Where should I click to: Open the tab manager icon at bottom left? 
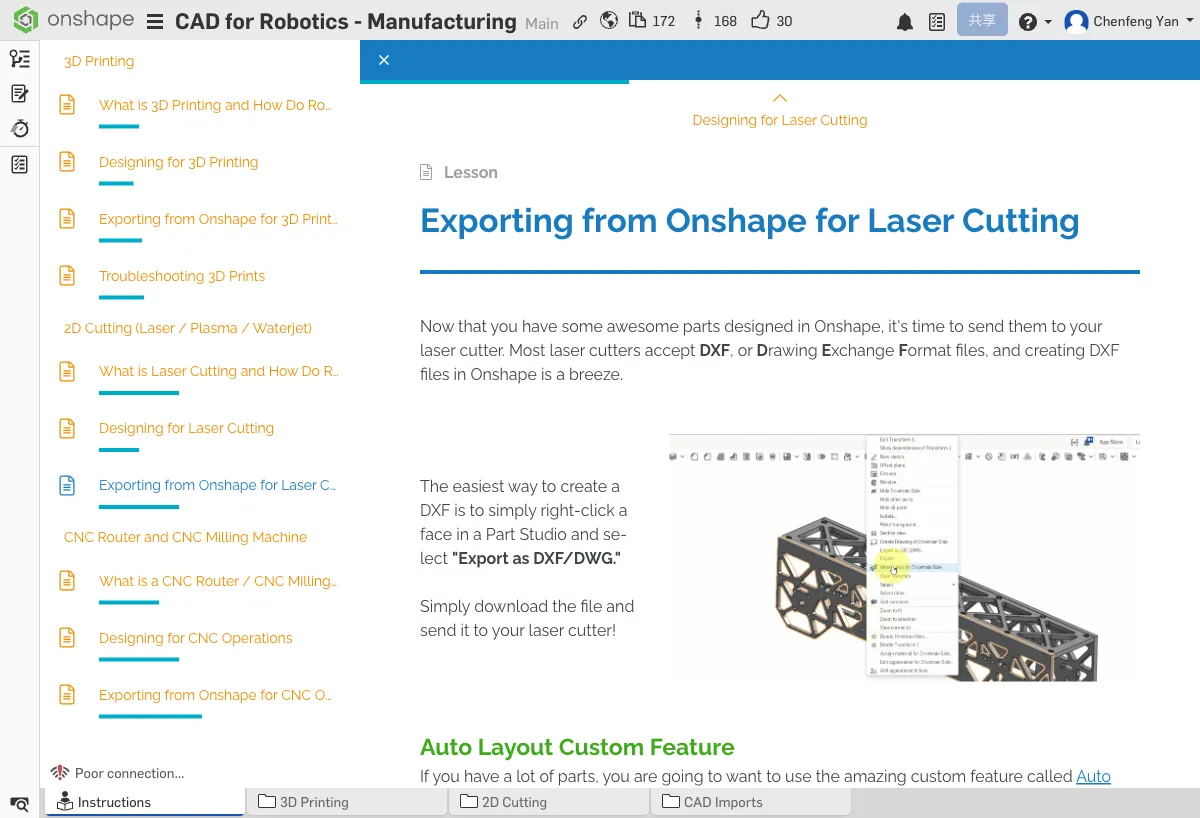coord(20,803)
